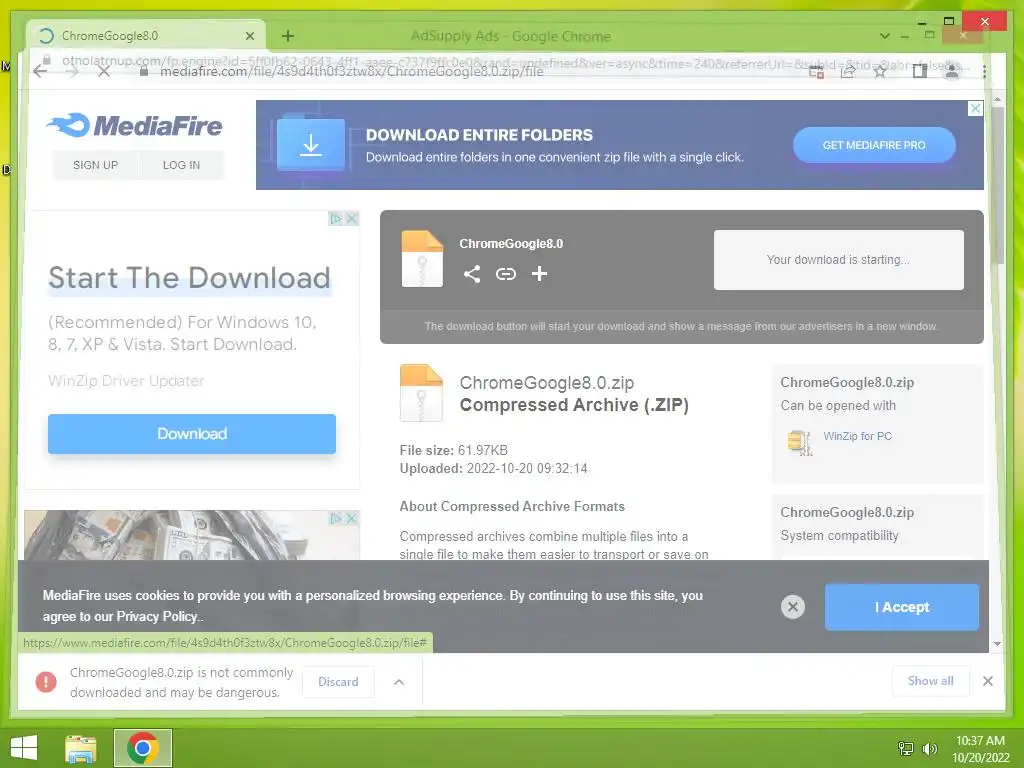Click the blue Download ad button
Screen dimensions: 1024x768
click(192, 434)
